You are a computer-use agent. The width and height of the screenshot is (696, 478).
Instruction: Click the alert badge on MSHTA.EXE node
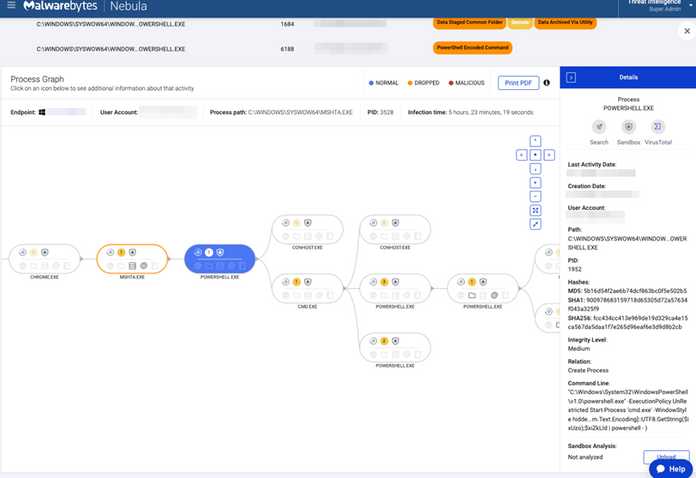pos(121,252)
